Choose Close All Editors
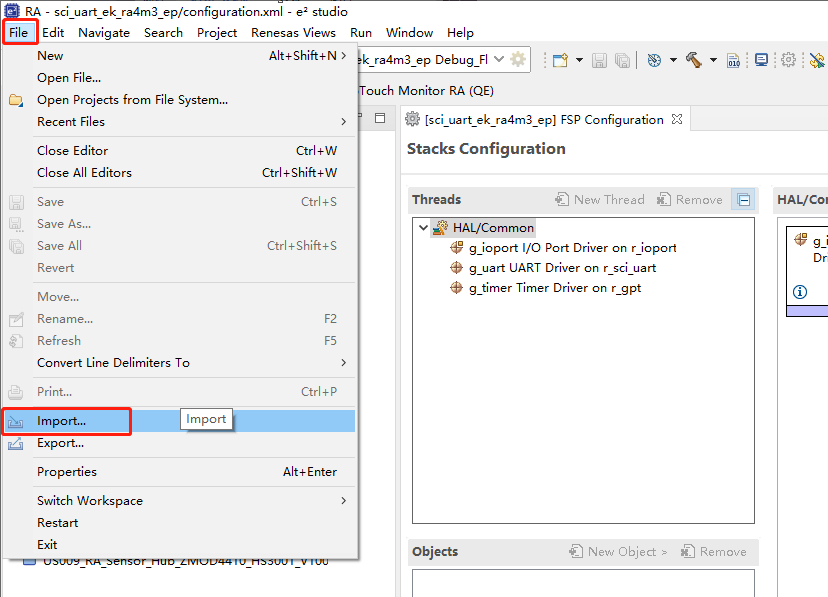 click(x=180, y=173)
